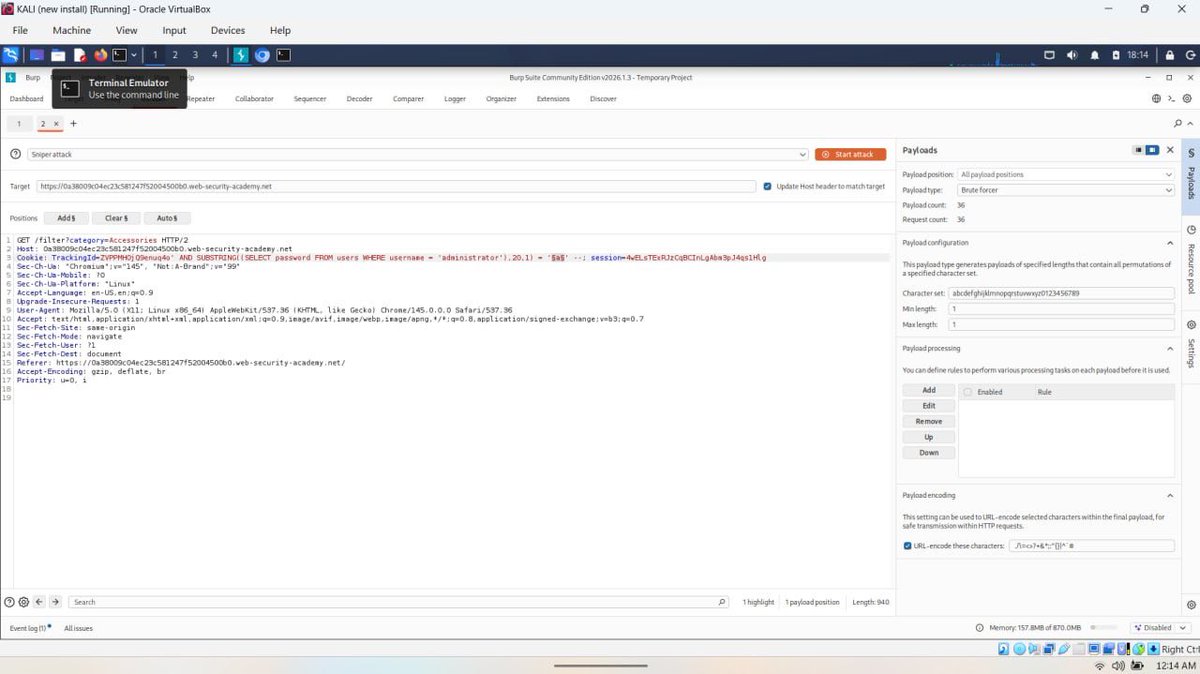
Task: Add a new Intruder tab with plus
Action: click(73, 123)
